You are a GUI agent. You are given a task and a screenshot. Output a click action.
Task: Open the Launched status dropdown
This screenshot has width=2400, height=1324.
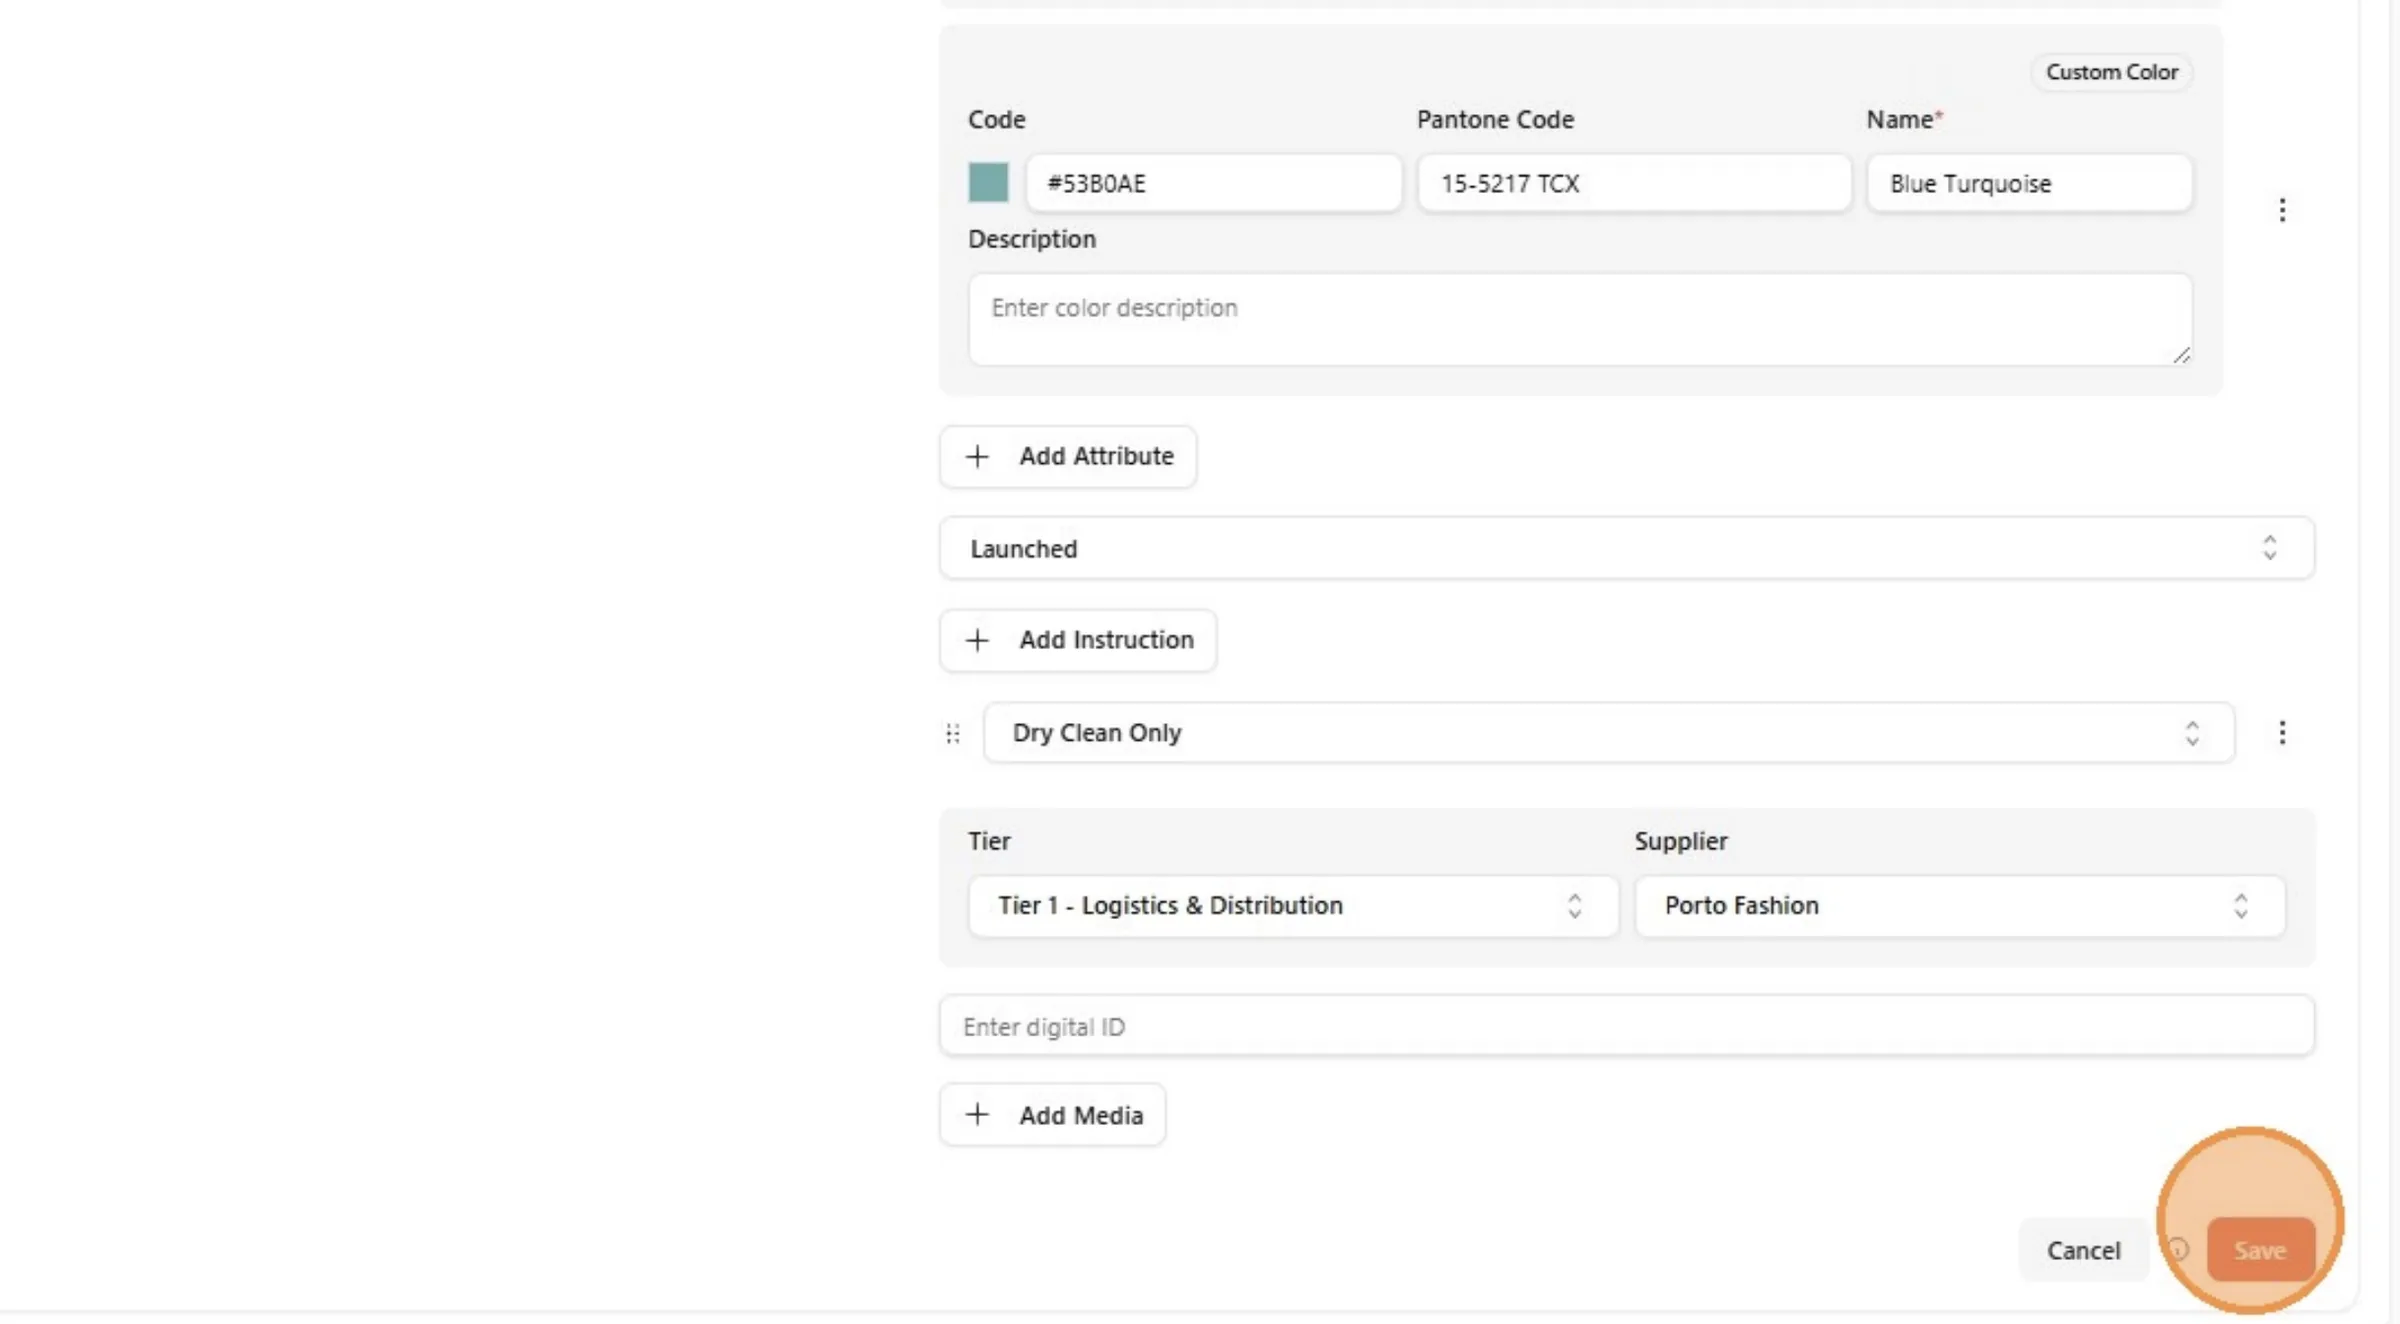click(x=1627, y=548)
